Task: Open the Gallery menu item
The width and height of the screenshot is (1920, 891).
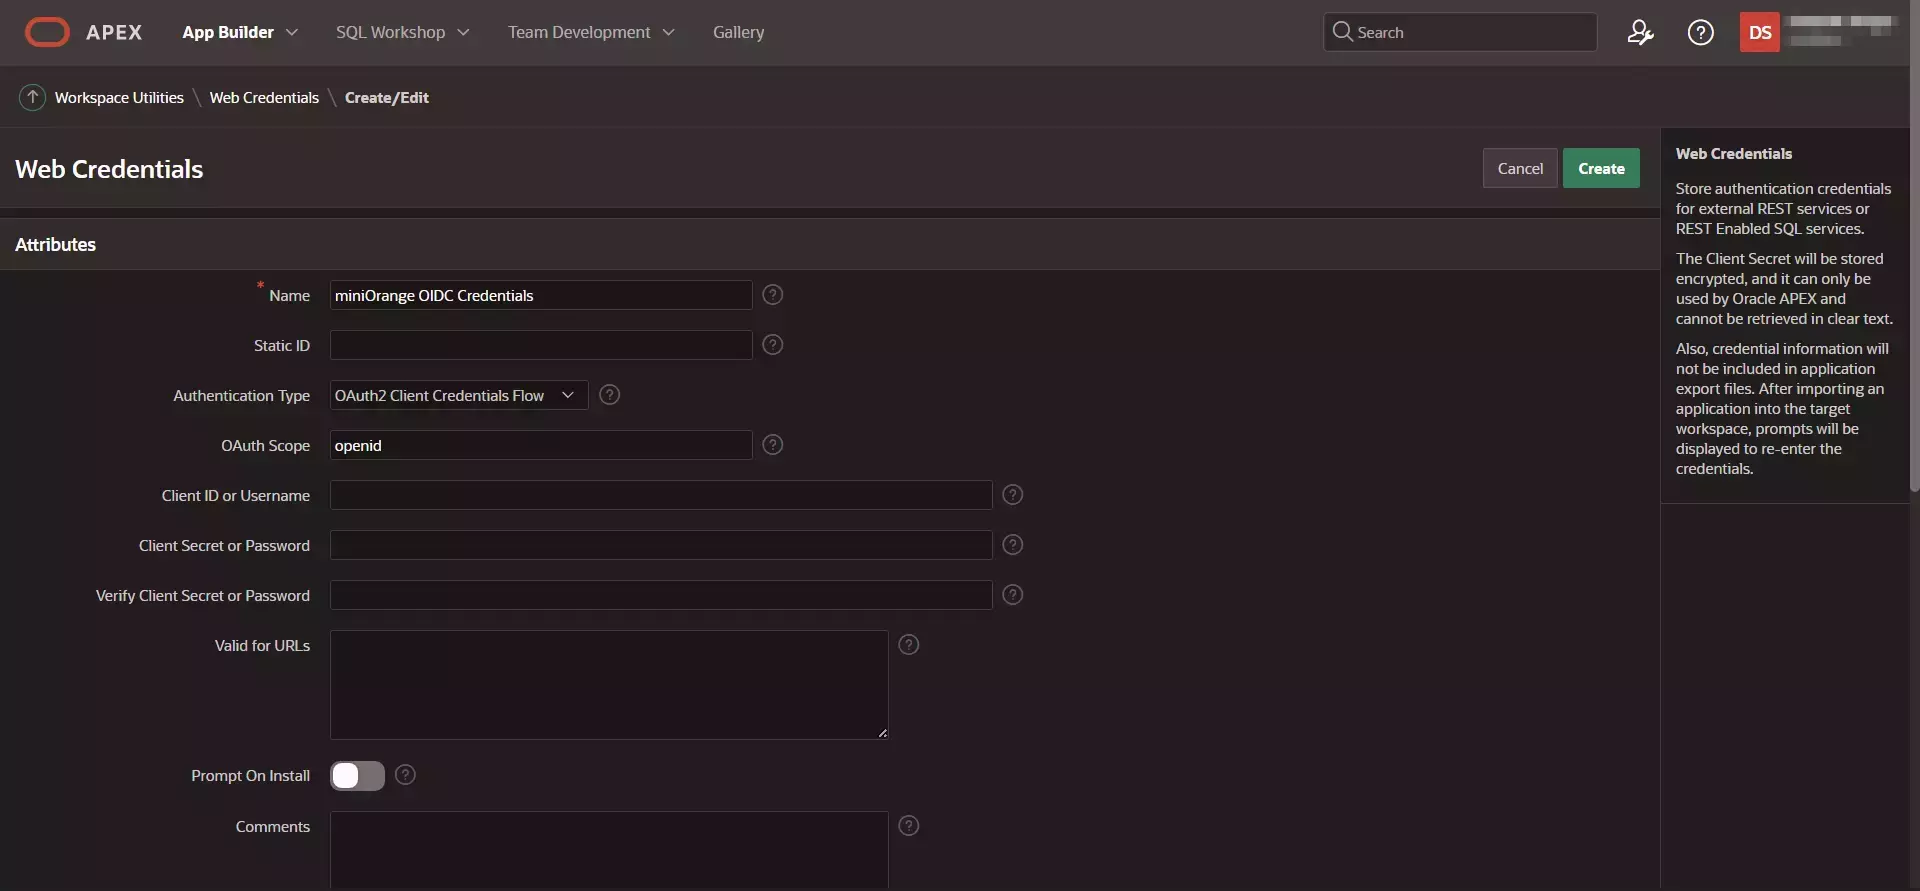Action: coord(738,32)
